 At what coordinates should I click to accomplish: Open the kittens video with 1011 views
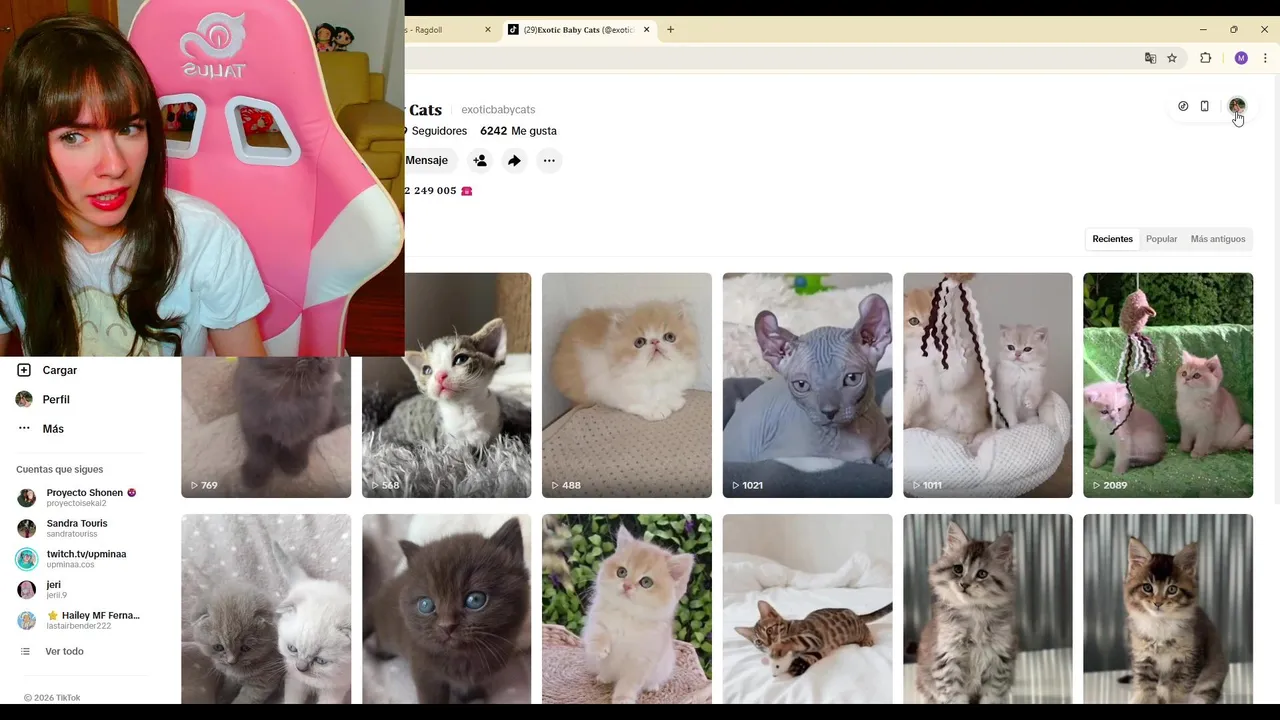[988, 385]
